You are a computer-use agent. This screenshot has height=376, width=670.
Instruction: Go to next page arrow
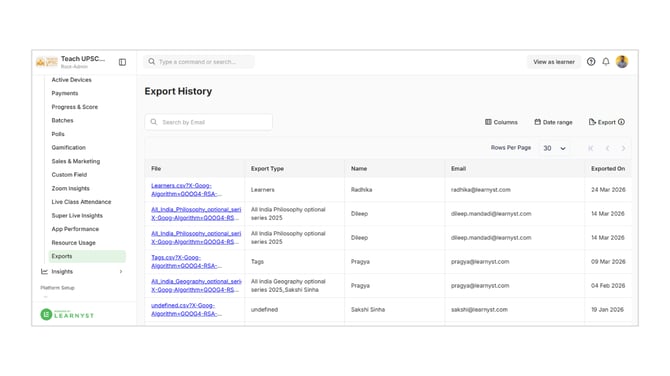point(623,148)
